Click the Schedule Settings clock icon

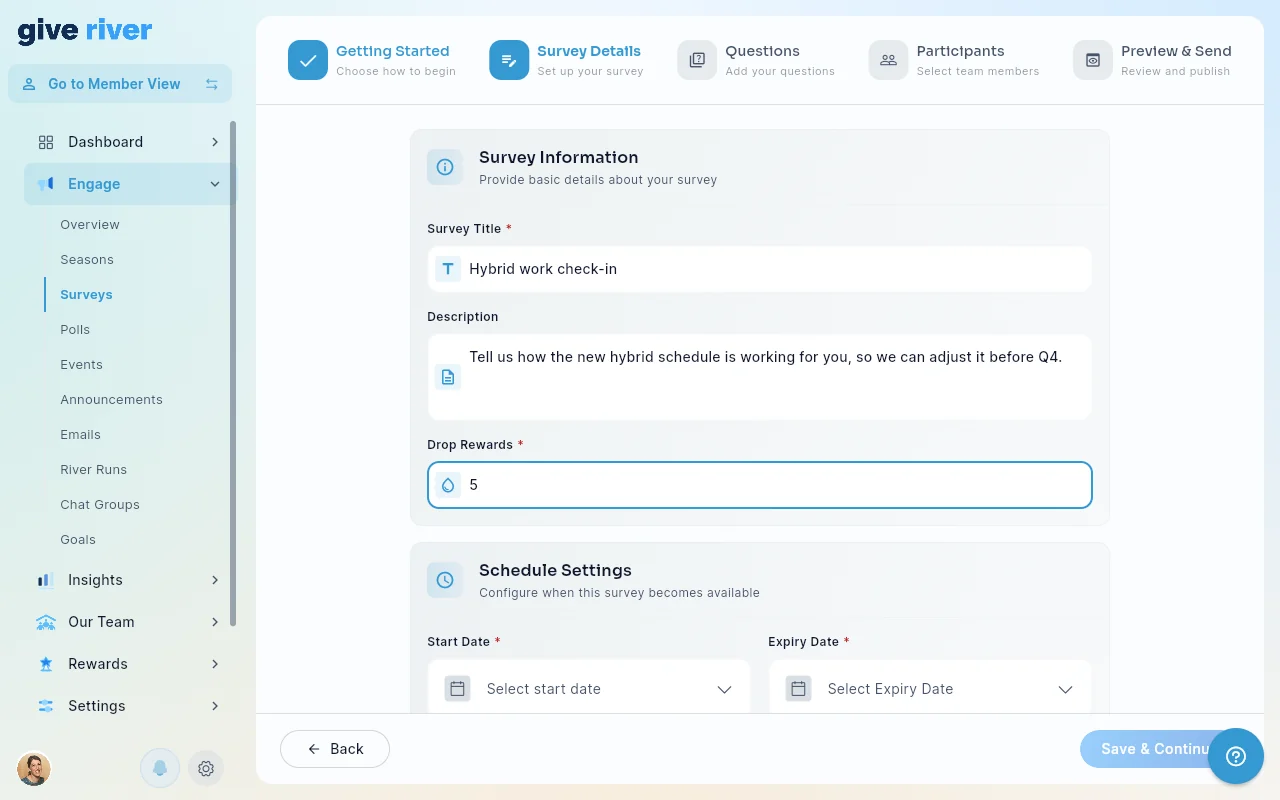tap(445, 580)
